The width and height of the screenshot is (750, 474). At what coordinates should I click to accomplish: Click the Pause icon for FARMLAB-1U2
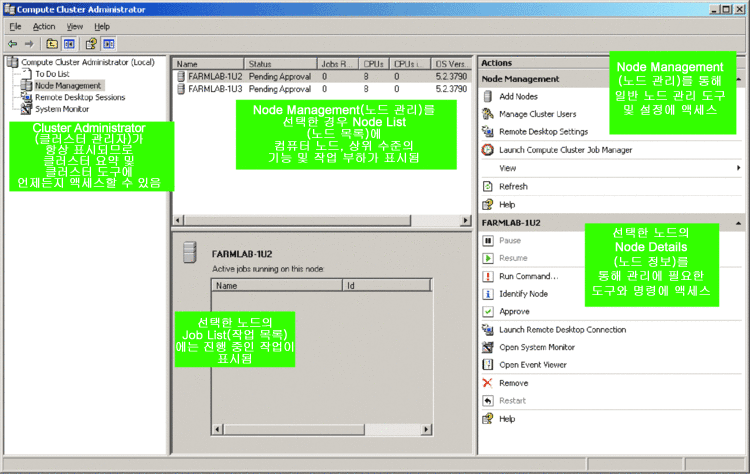coord(487,241)
